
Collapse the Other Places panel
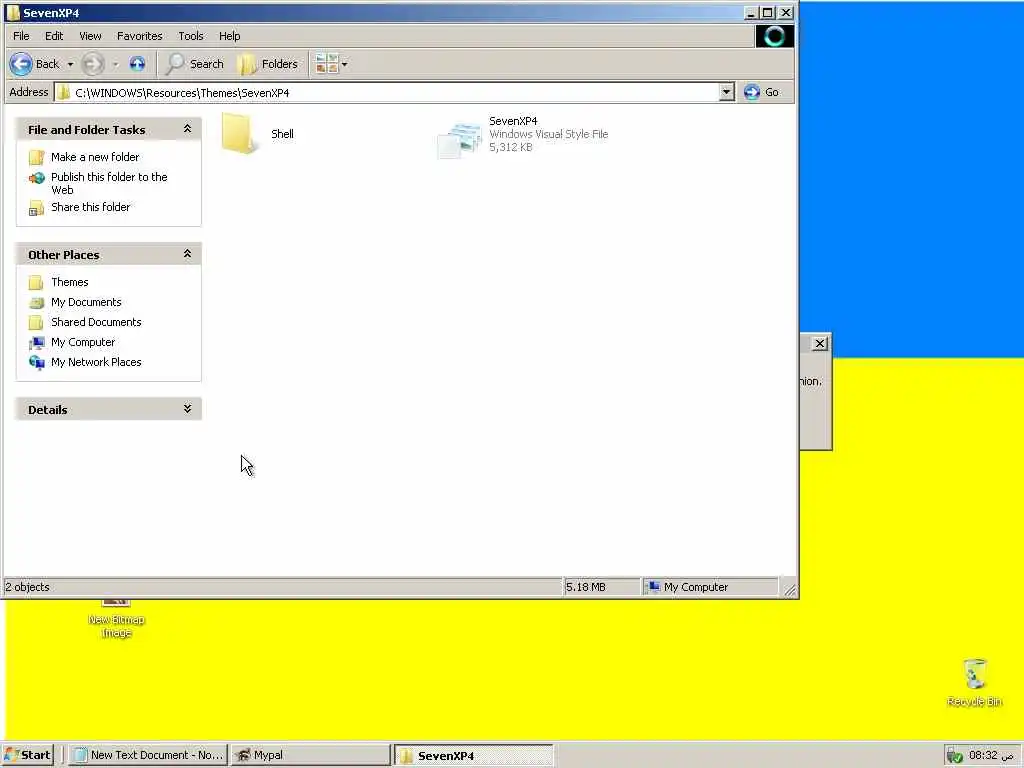(187, 254)
